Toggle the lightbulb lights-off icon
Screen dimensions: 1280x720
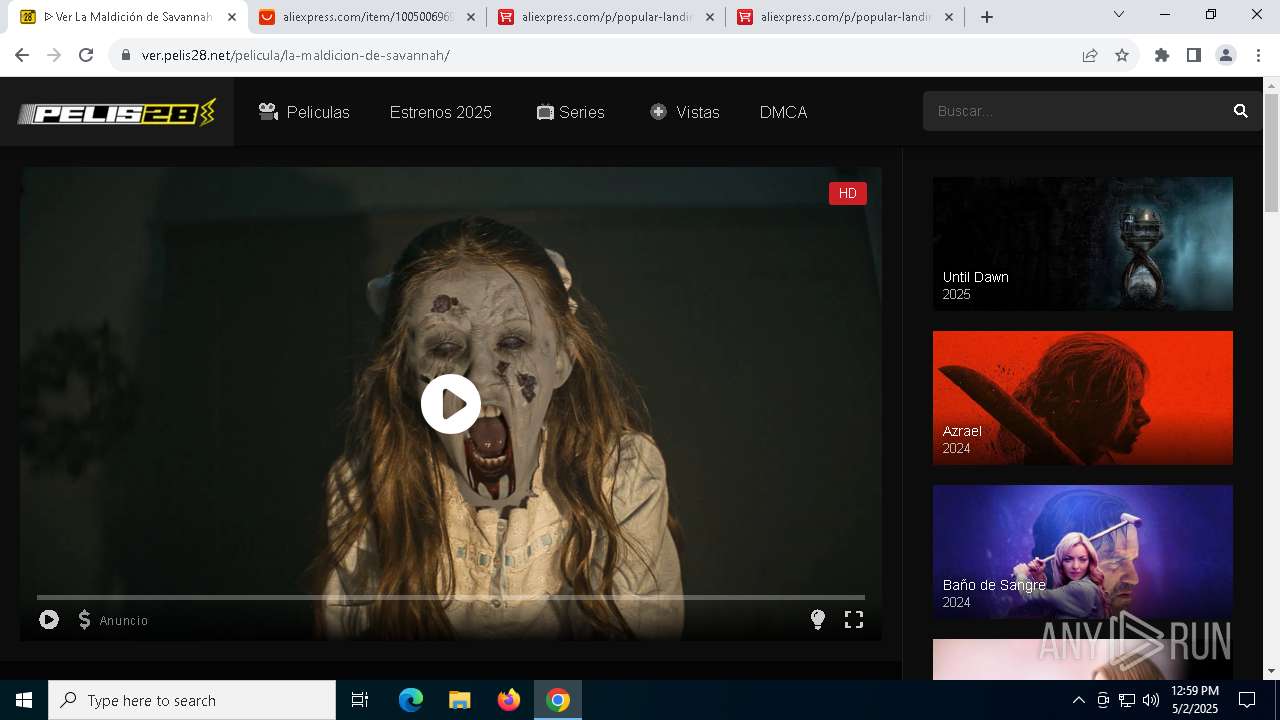pos(818,620)
